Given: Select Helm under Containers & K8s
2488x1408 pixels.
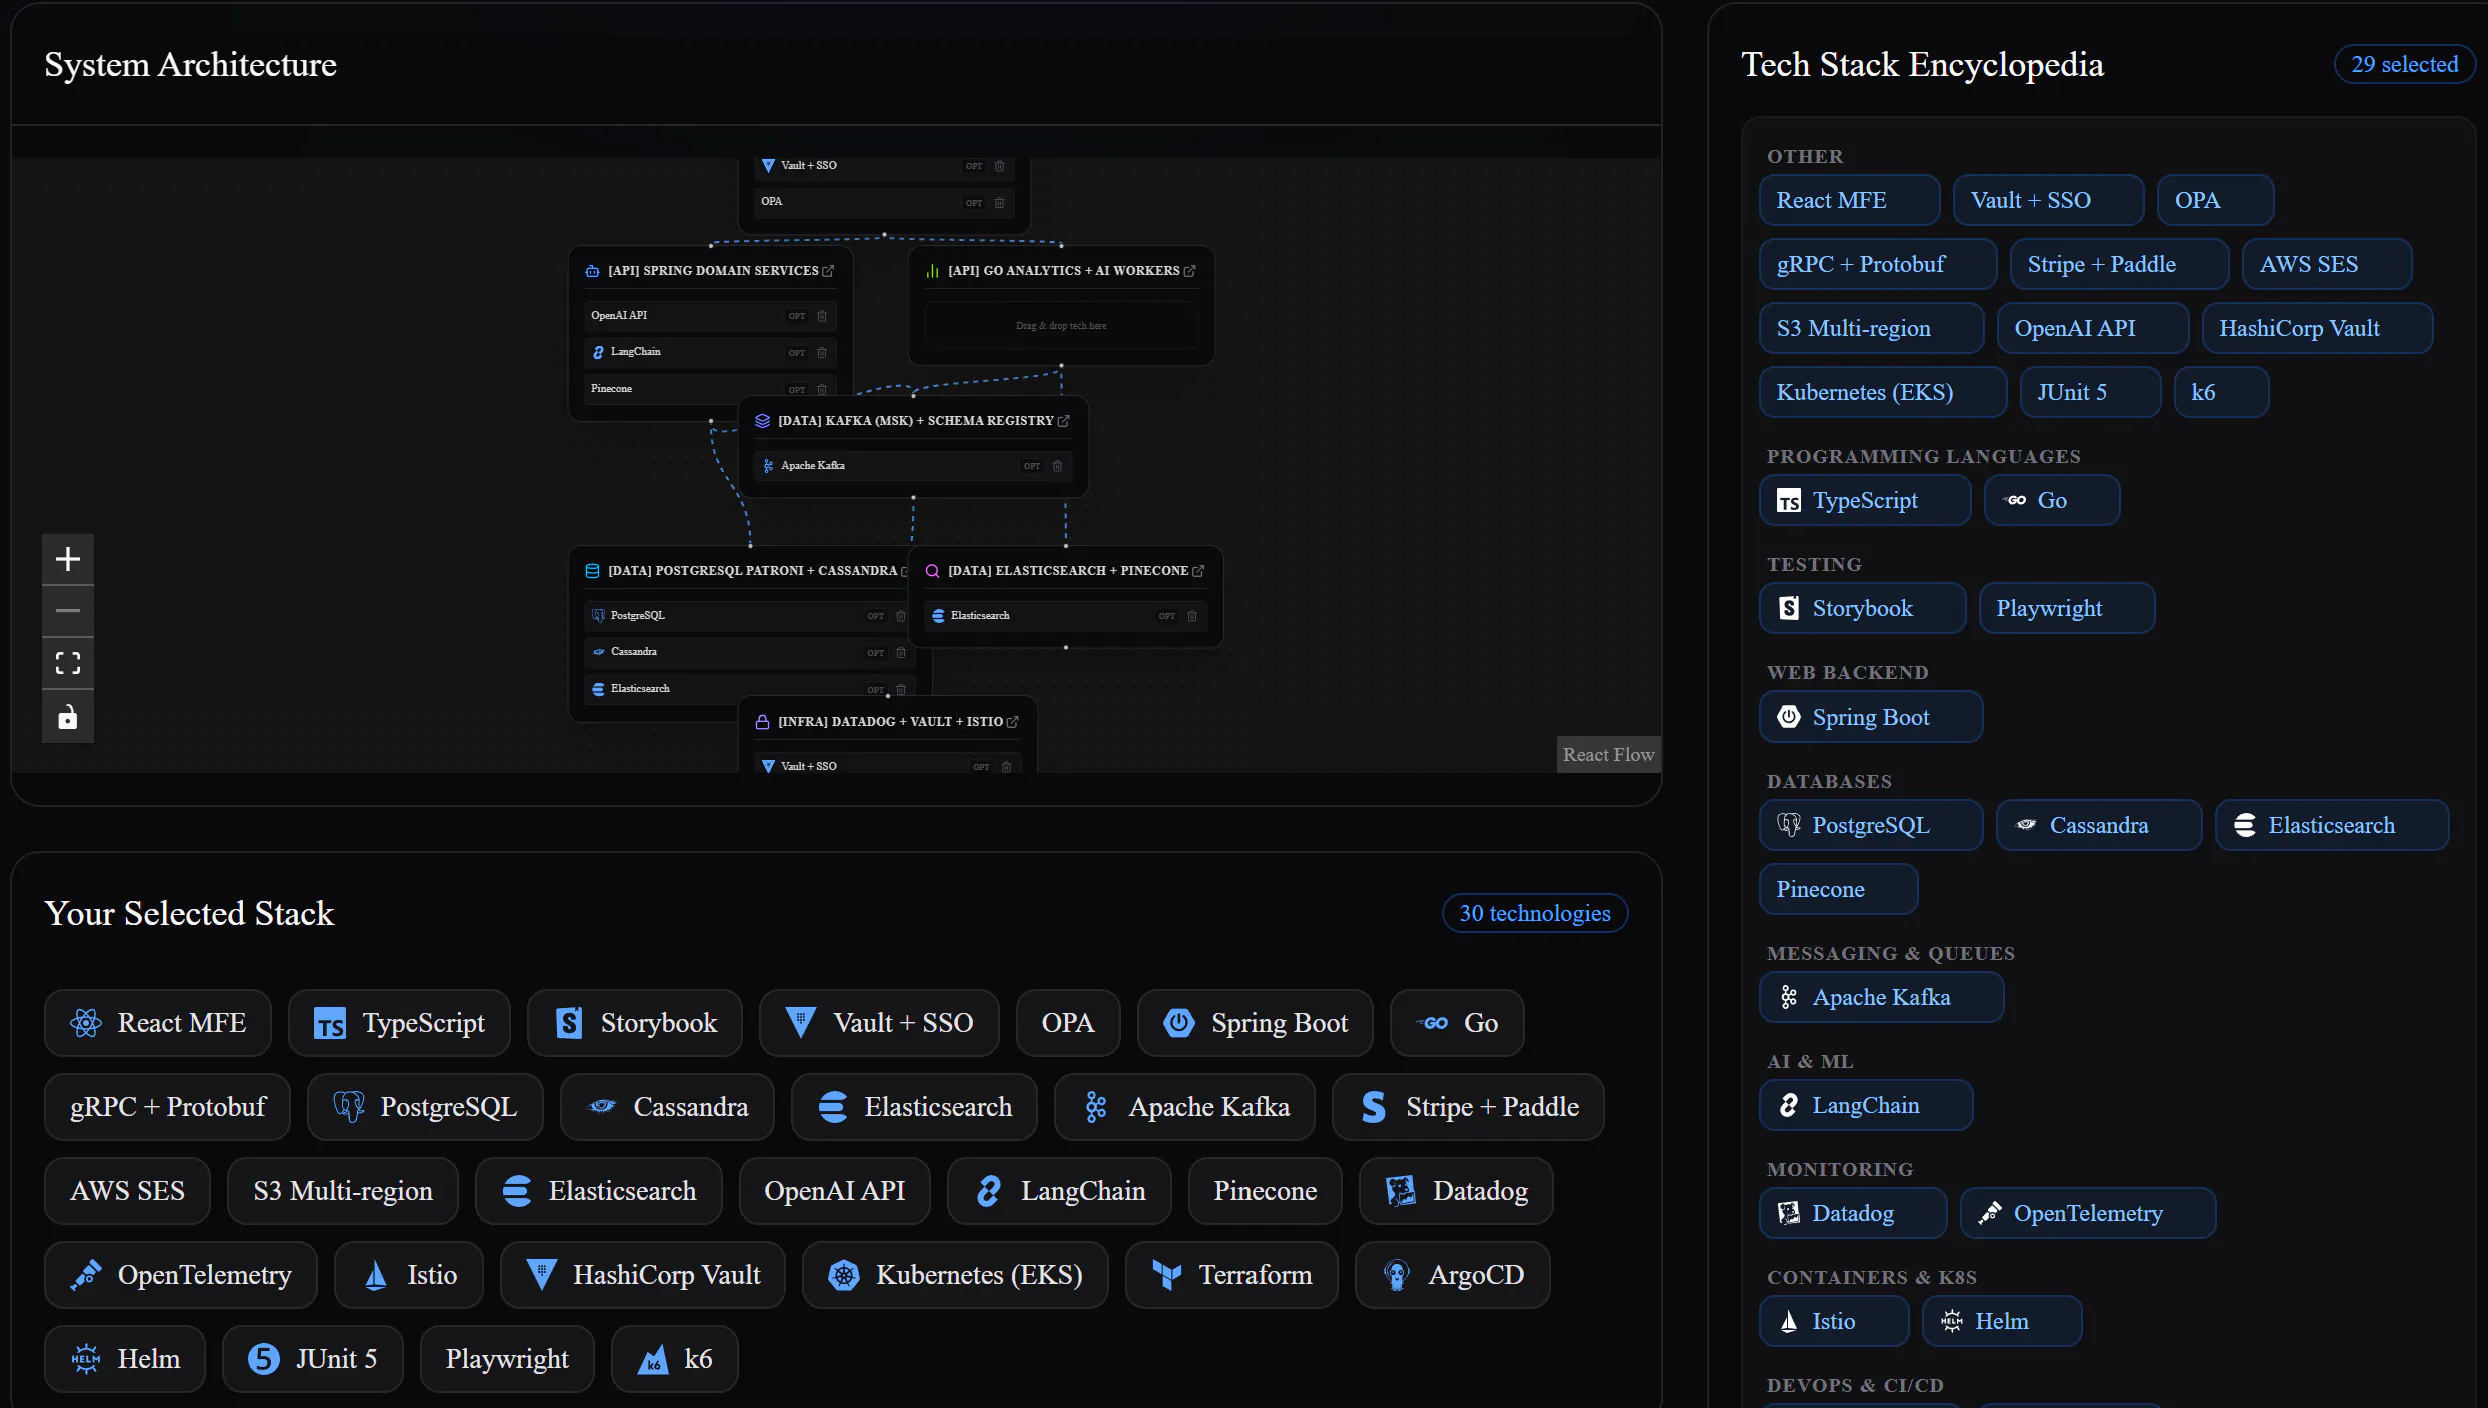Looking at the screenshot, I should [2002, 1321].
